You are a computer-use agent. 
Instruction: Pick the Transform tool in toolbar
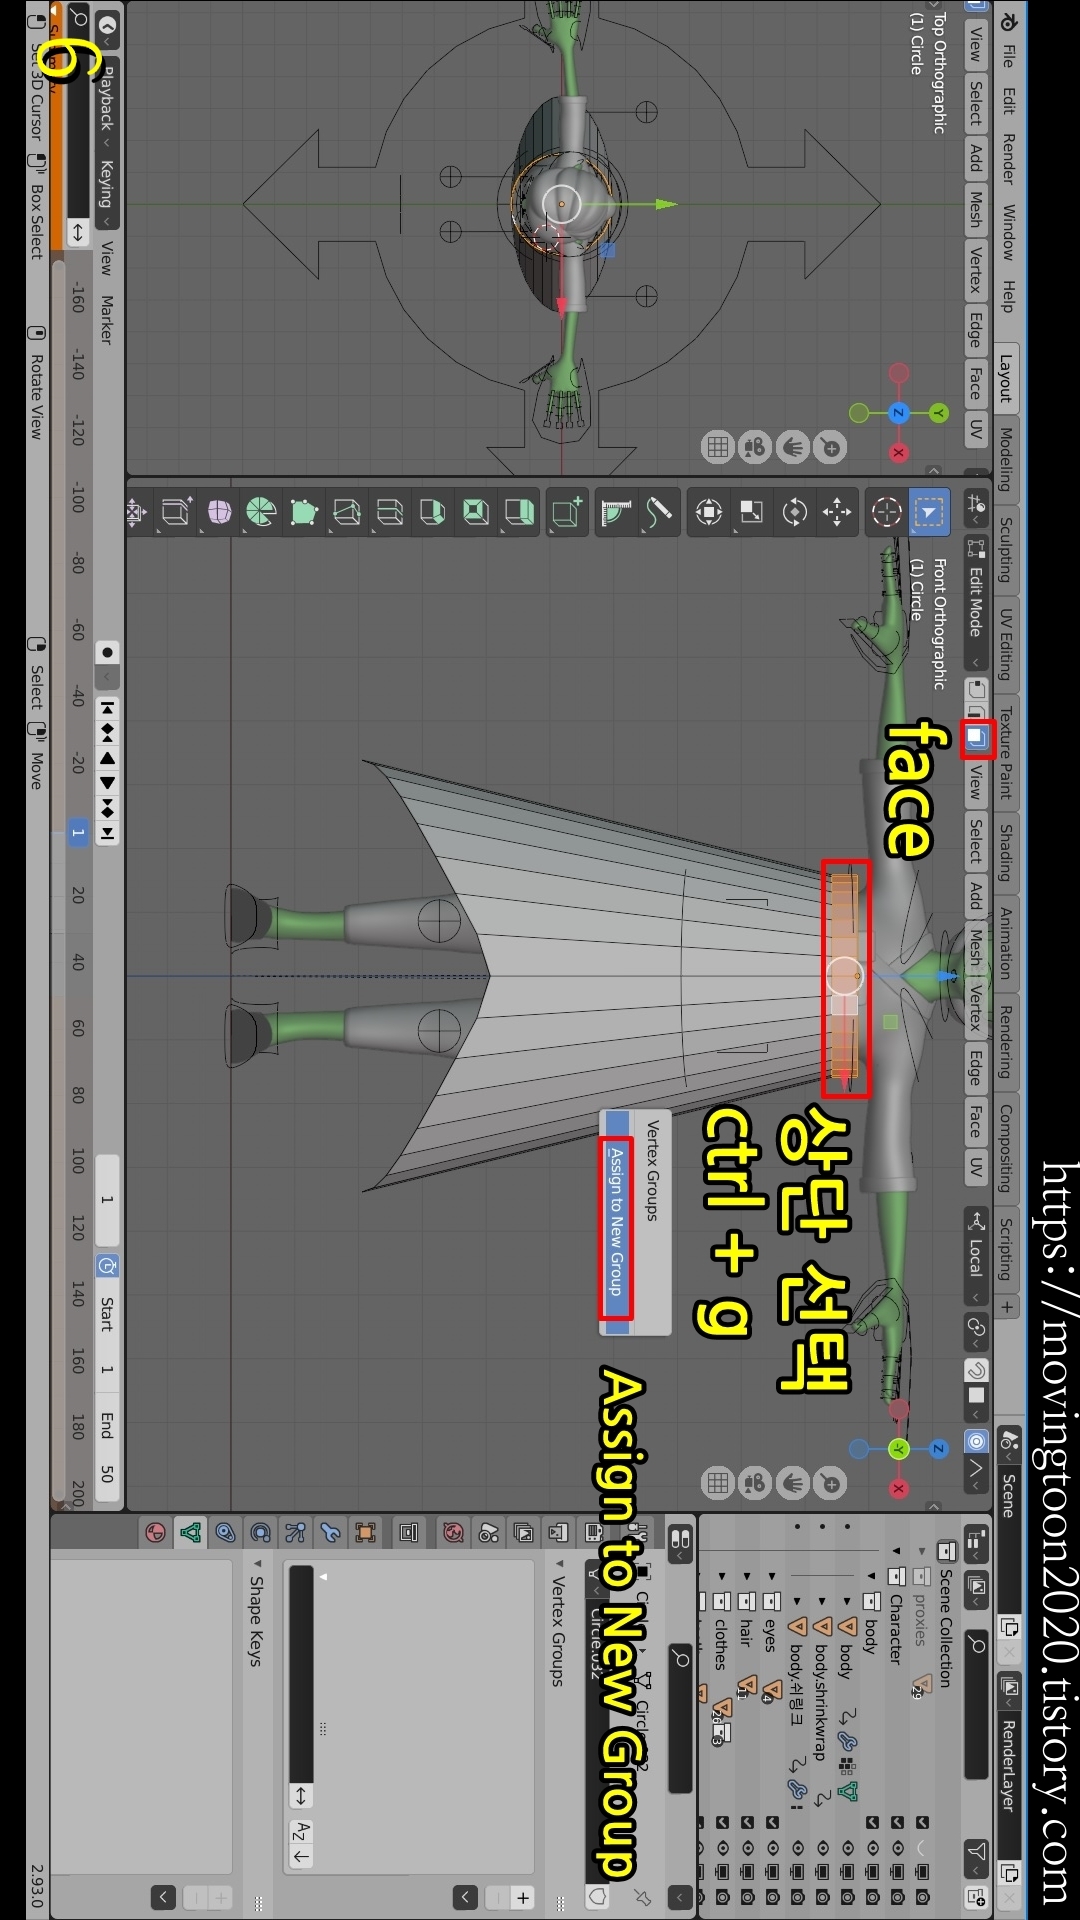point(708,513)
